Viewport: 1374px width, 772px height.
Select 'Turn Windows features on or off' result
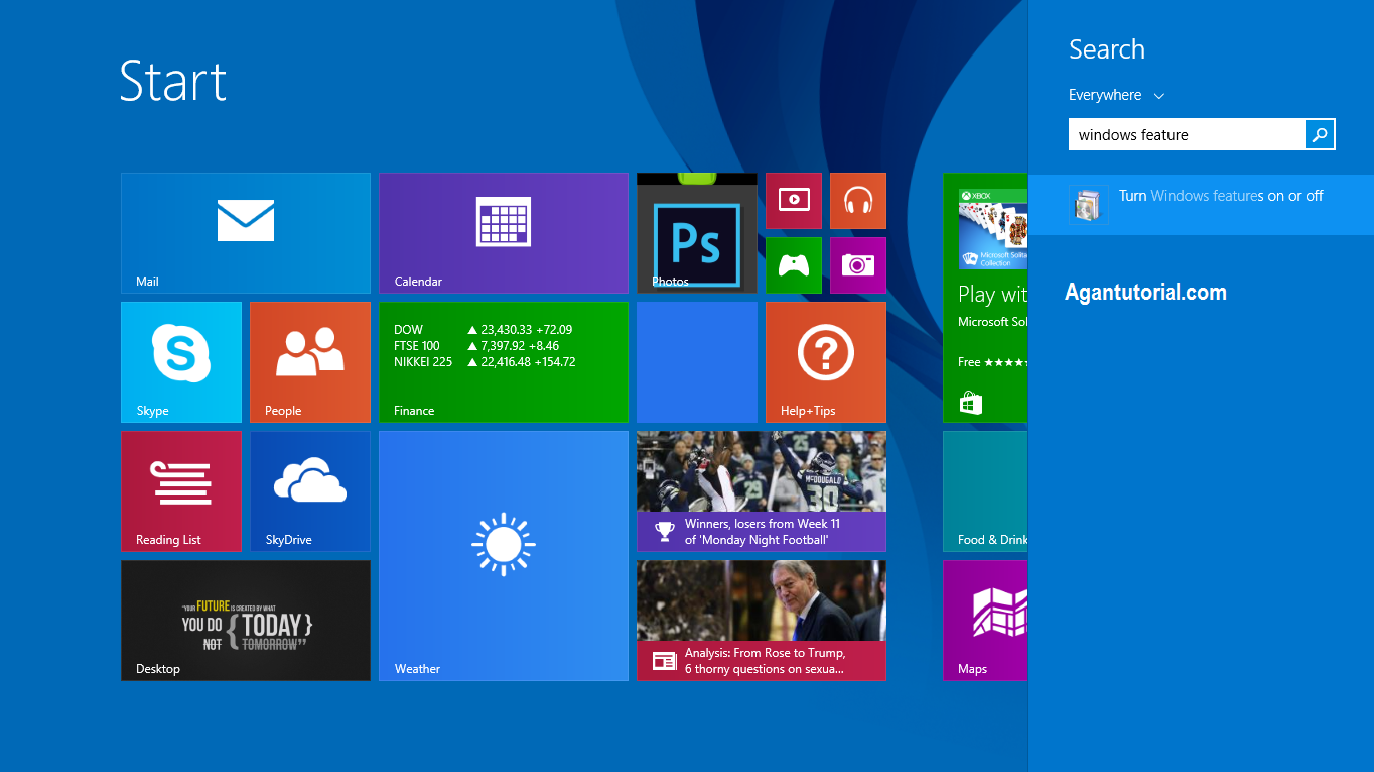coord(1201,205)
